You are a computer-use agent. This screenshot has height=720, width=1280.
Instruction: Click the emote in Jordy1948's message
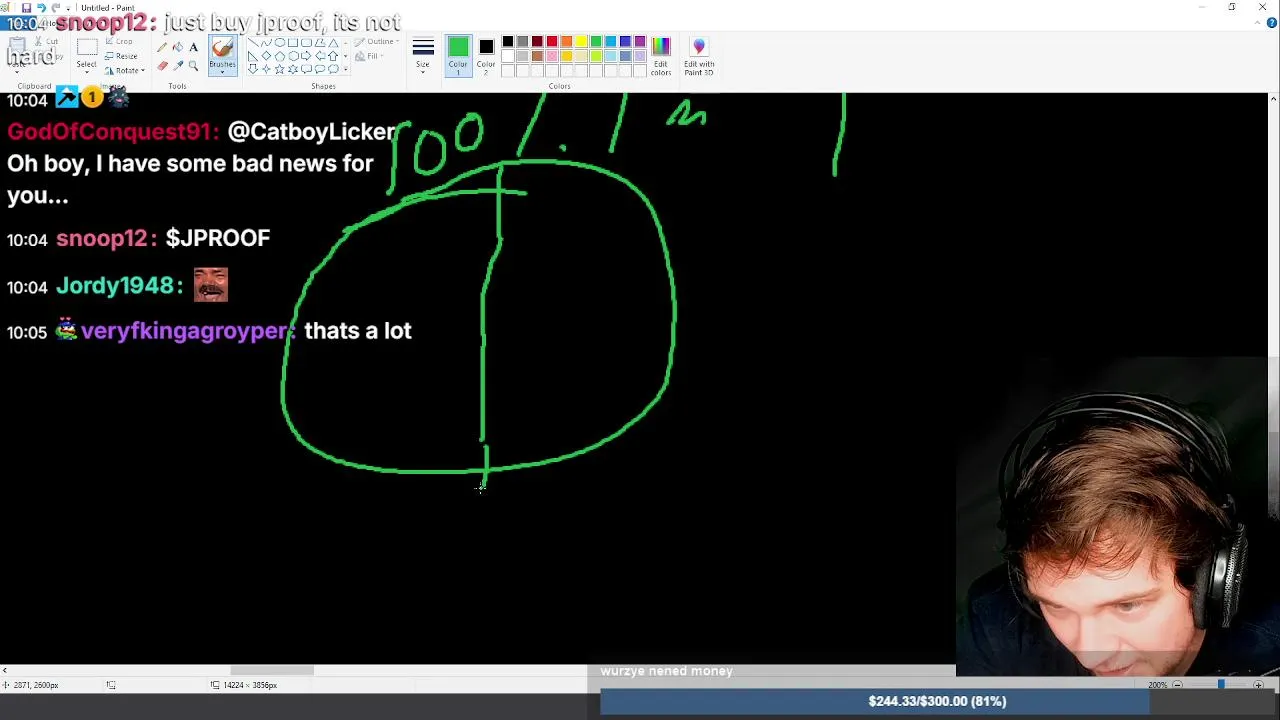click(211, 285)
